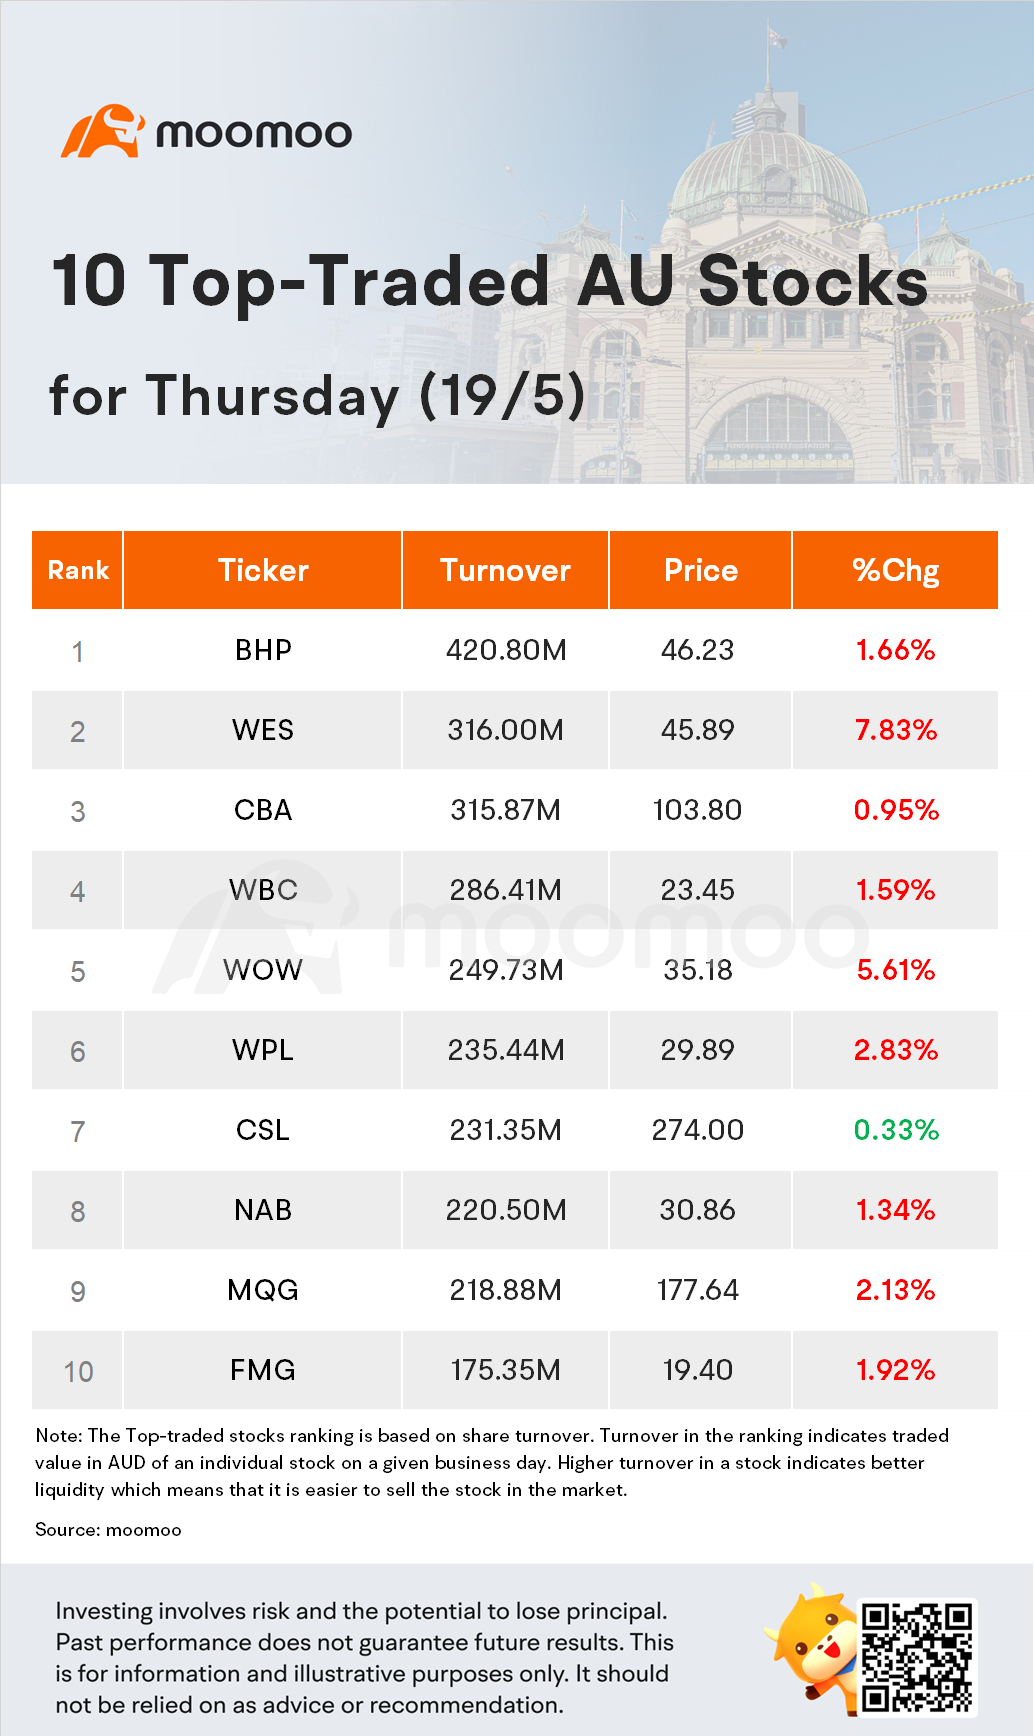This screenshot has height=1736, width=1034.
Task: Click the %Chg column header
Action: (x=895, y=570)
